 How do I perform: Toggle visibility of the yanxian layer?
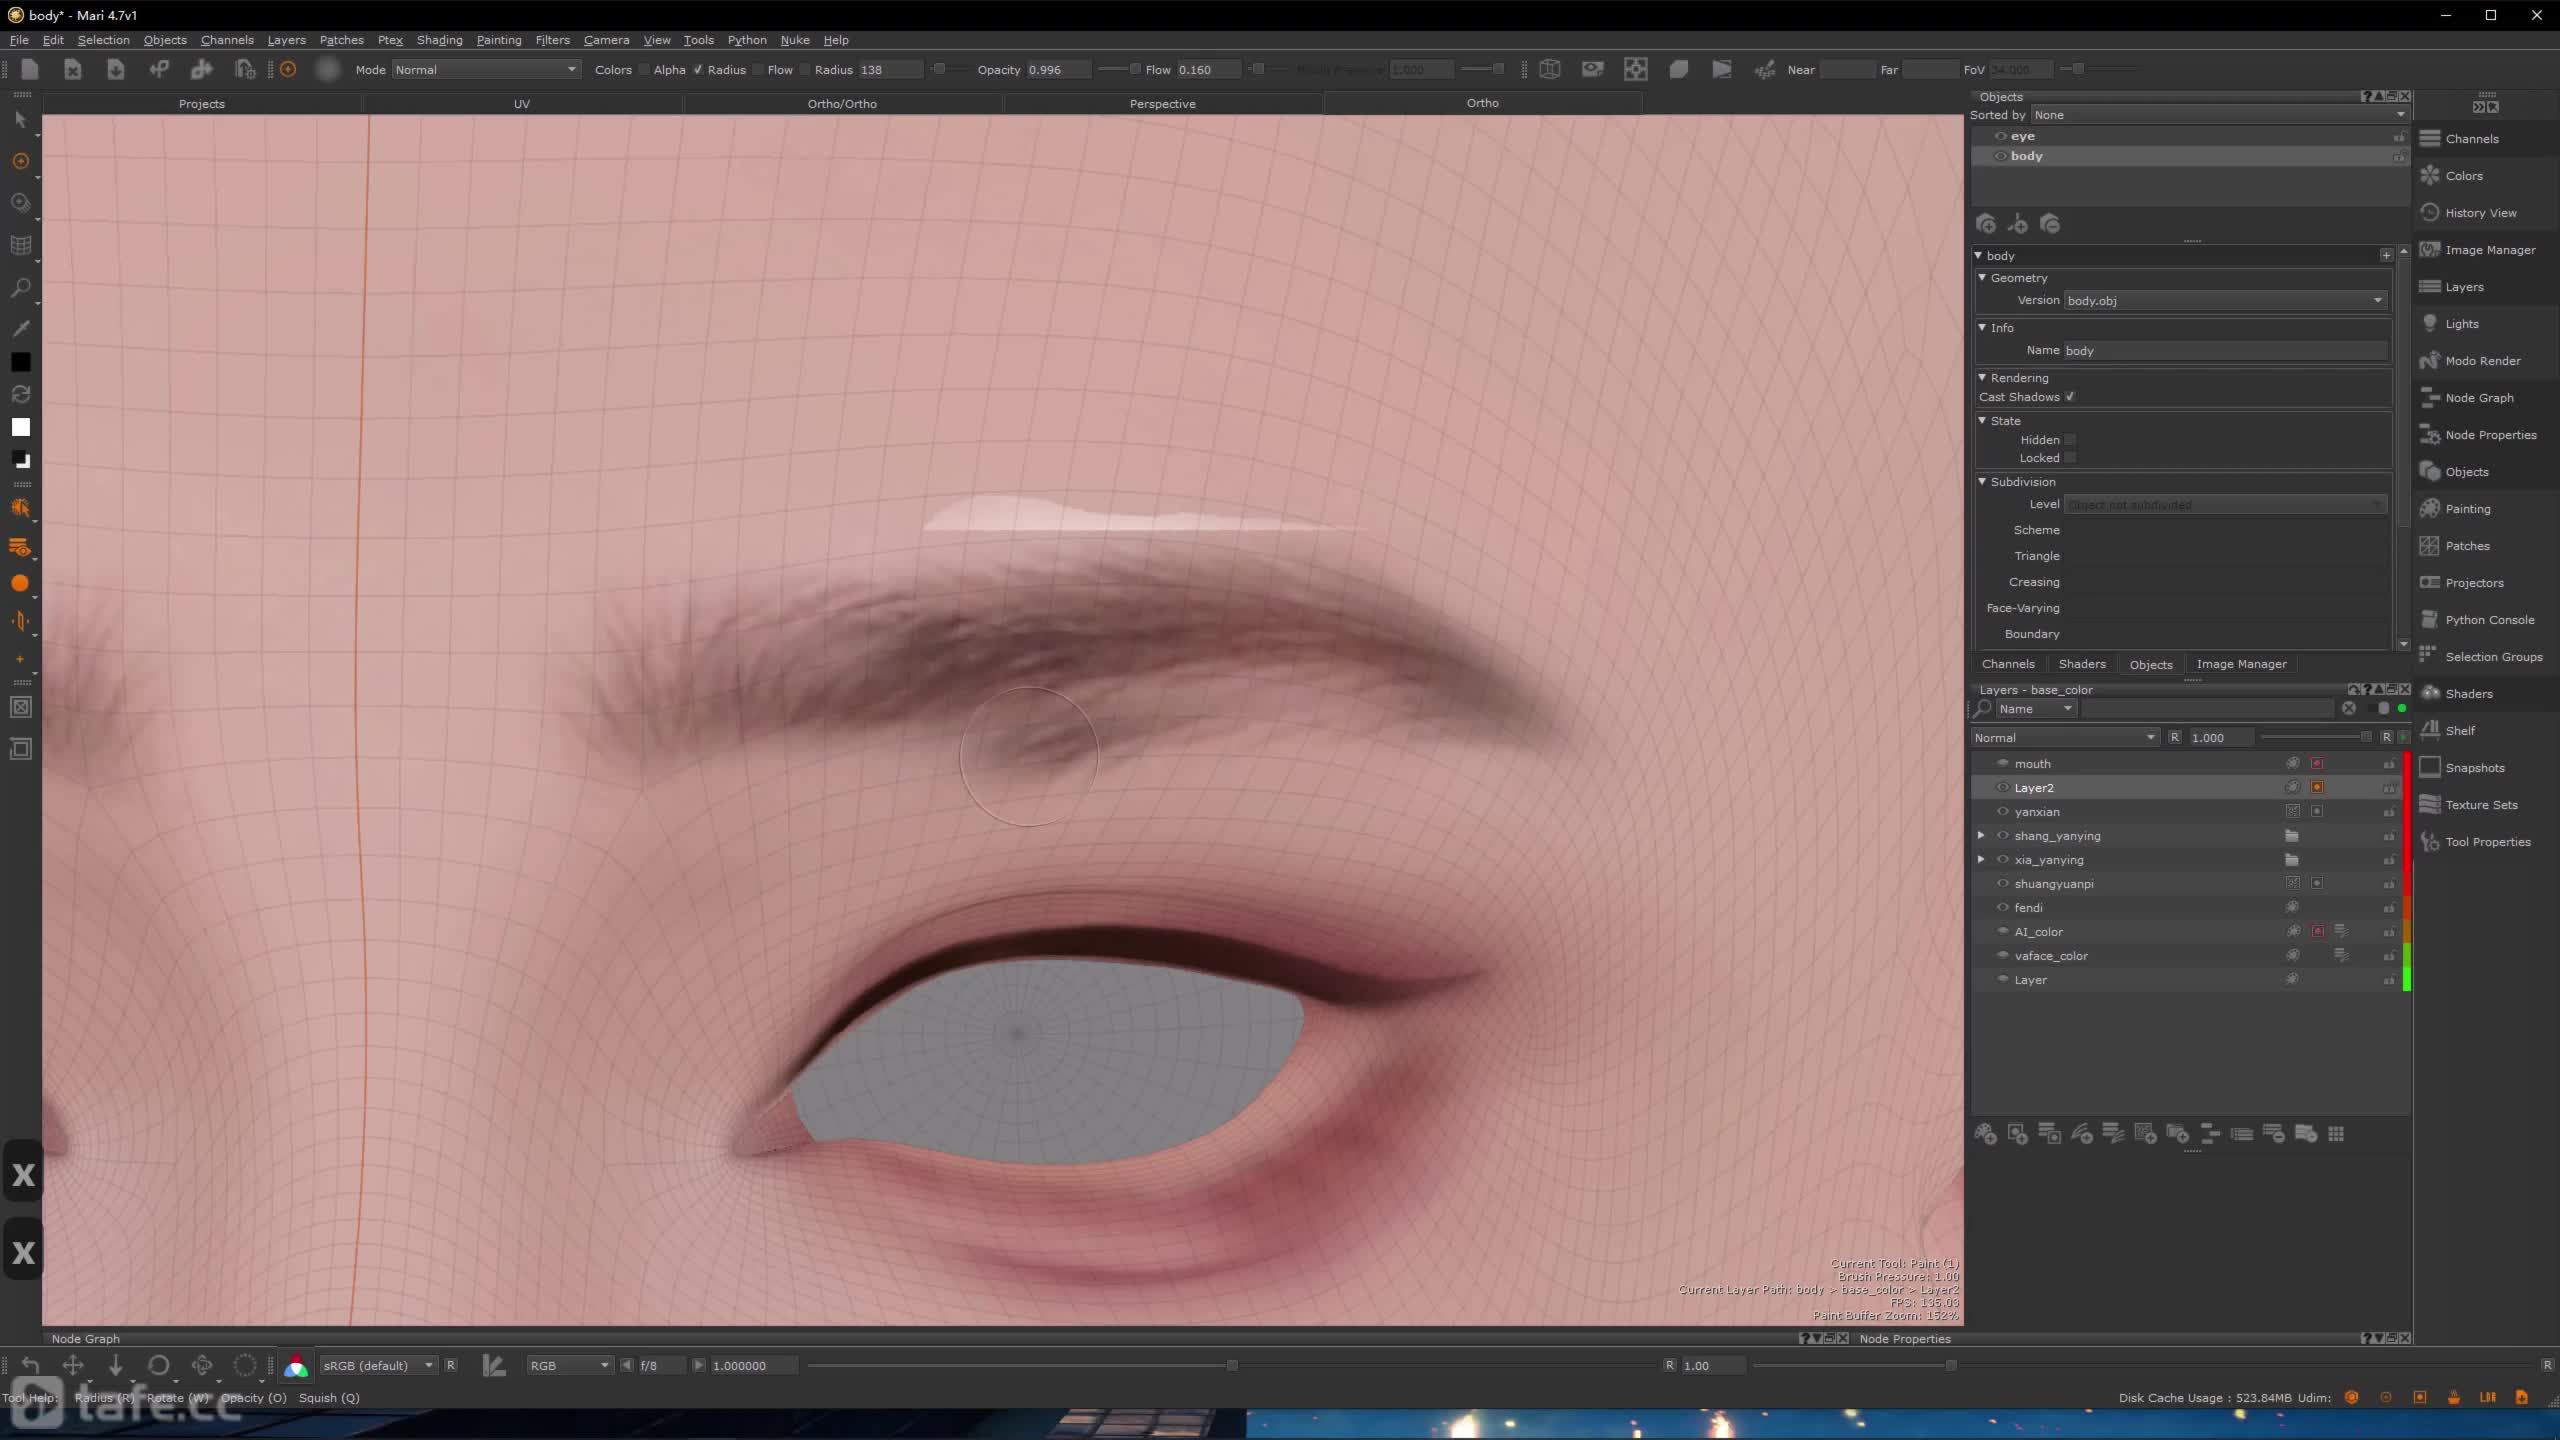tap(2002, 811)
